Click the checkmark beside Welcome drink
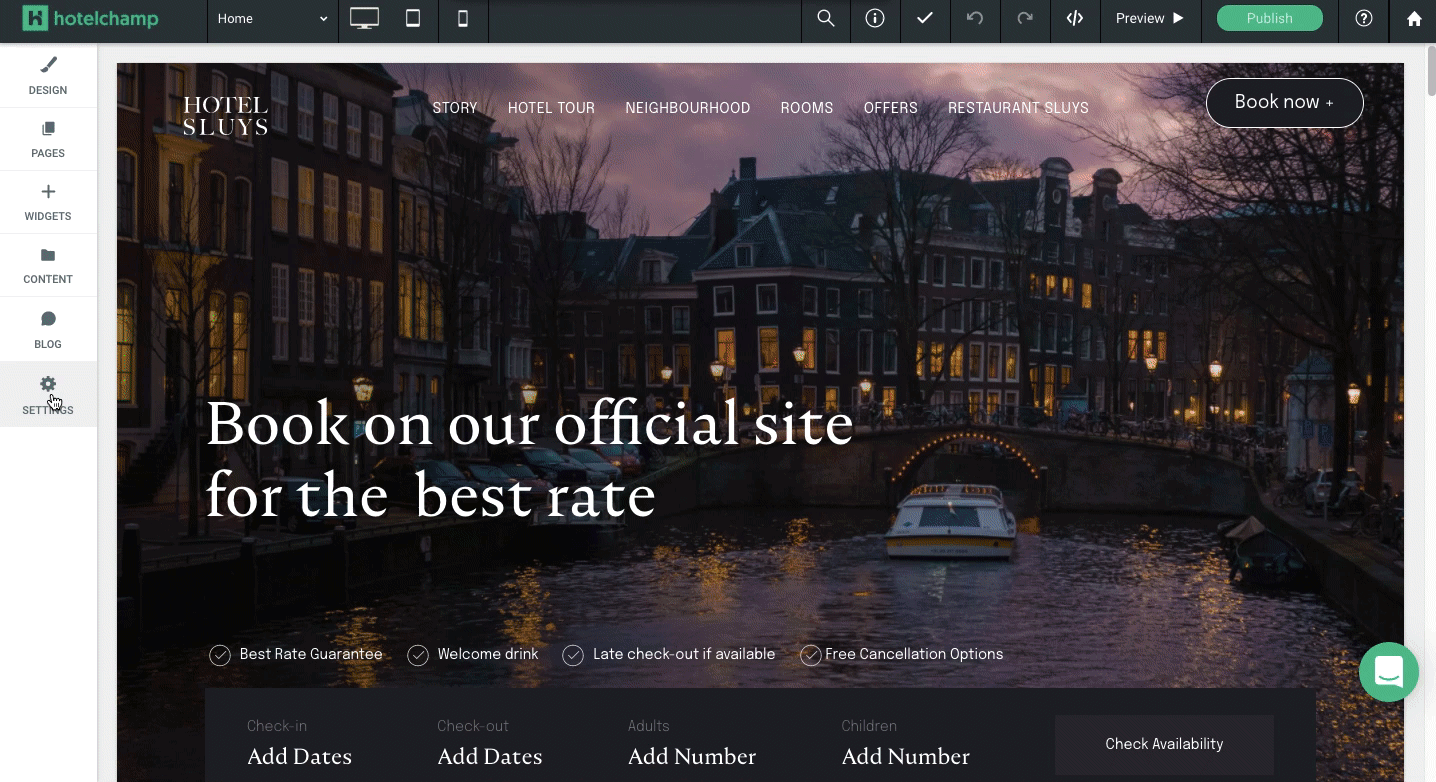Viewport: 1436px width, 782px height. 418,655
